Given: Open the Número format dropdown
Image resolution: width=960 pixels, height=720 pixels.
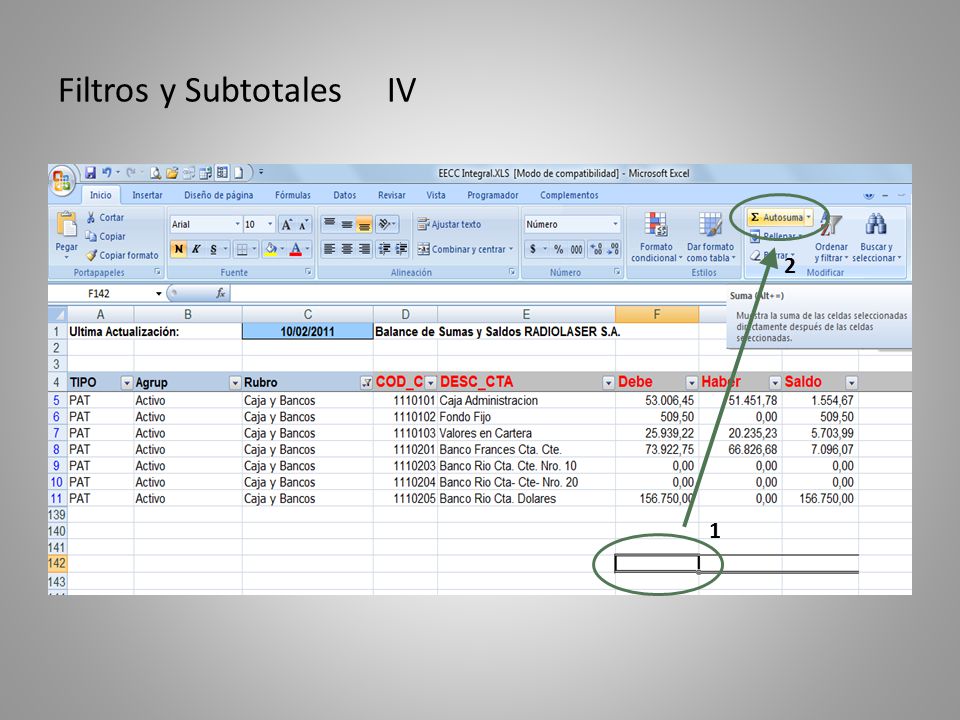Looking at the screenshot, I should click(615, 224).
